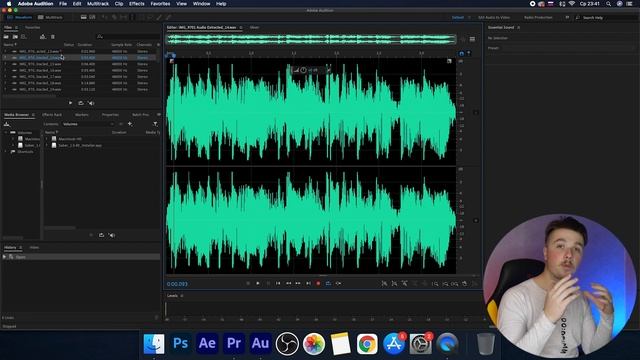Select Default workspace
Image resolution: width=640 pixels, height=360 pixels.
(458, 18)
